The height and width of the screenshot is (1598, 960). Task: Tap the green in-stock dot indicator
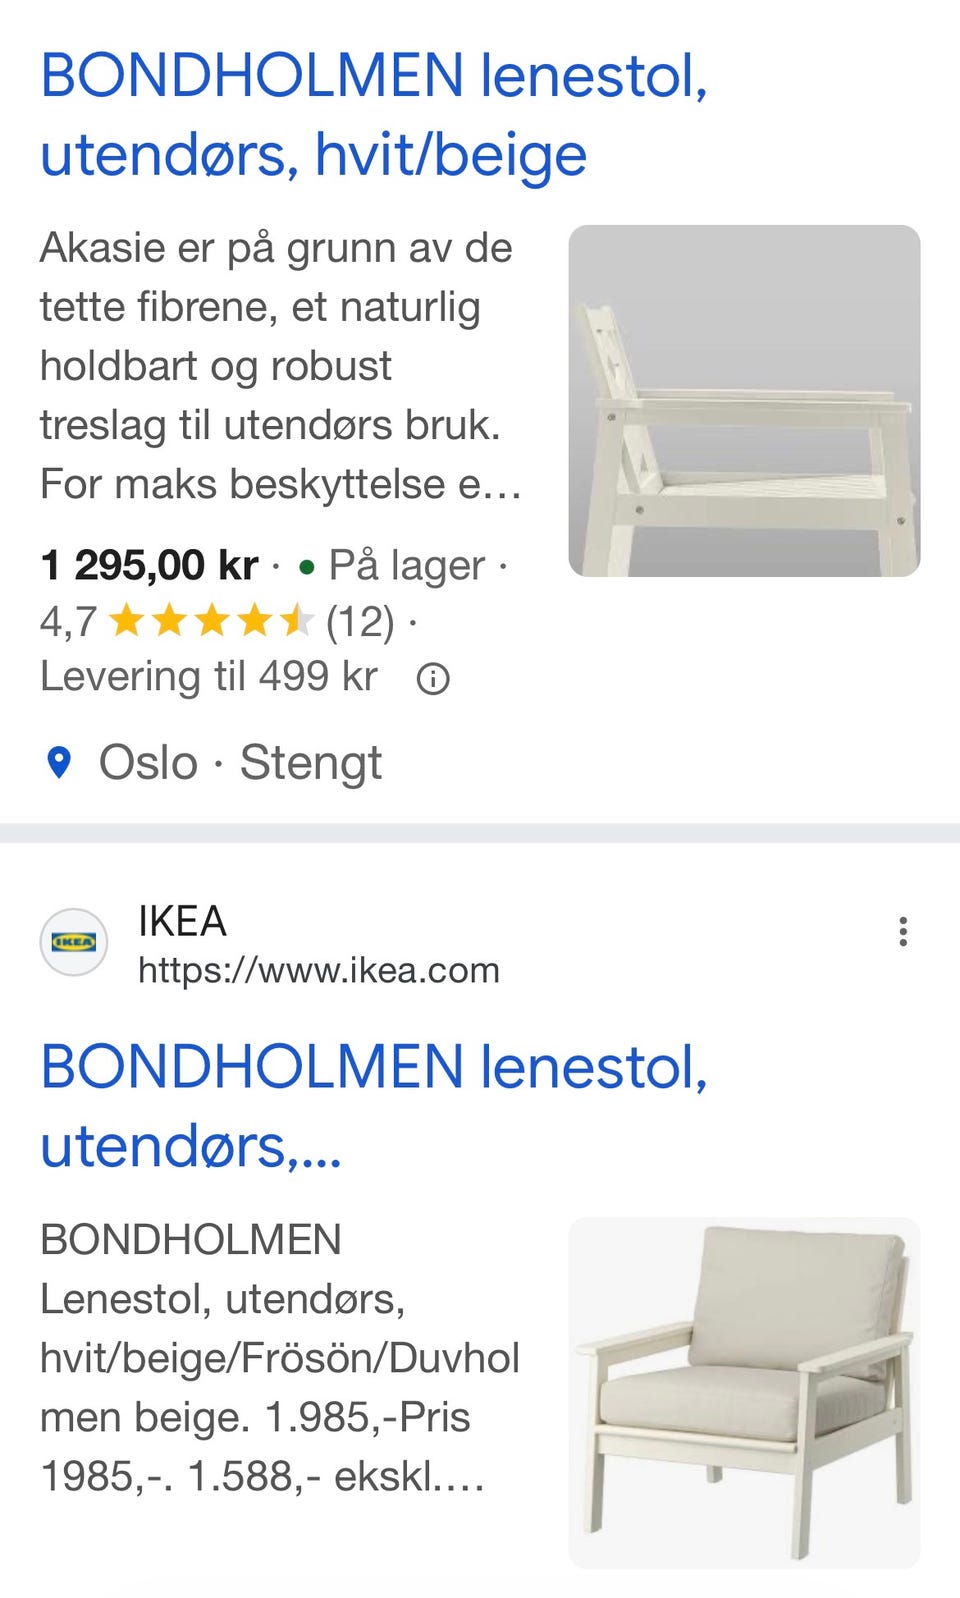coord(307,568)
